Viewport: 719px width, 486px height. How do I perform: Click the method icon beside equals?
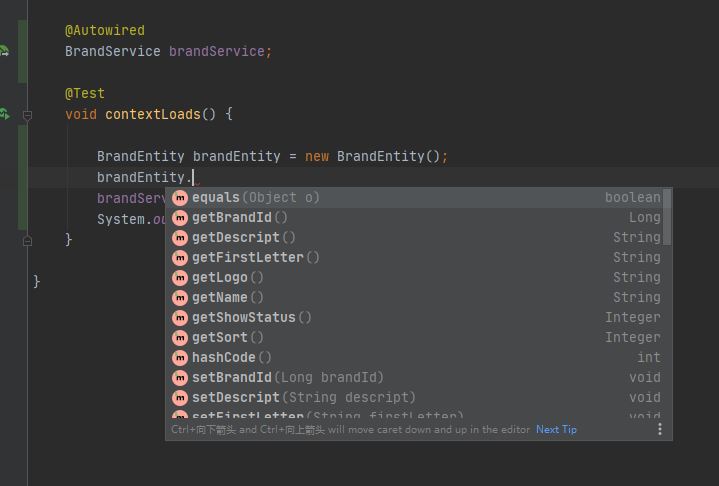[180, 198]
